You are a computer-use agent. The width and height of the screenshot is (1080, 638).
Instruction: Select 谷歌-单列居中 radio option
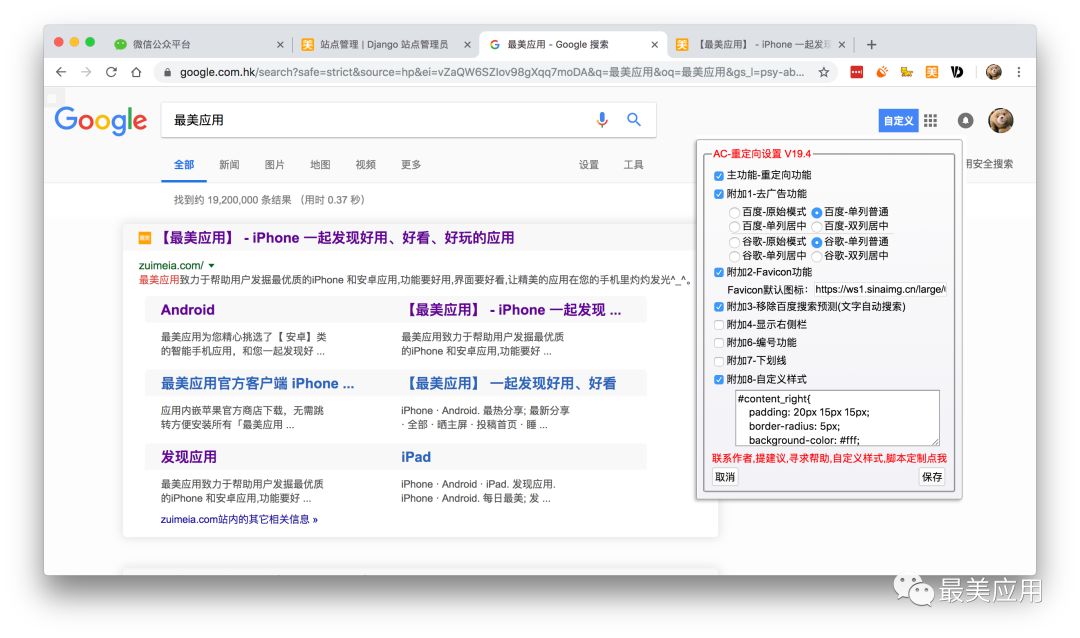(x=734, y=256)
